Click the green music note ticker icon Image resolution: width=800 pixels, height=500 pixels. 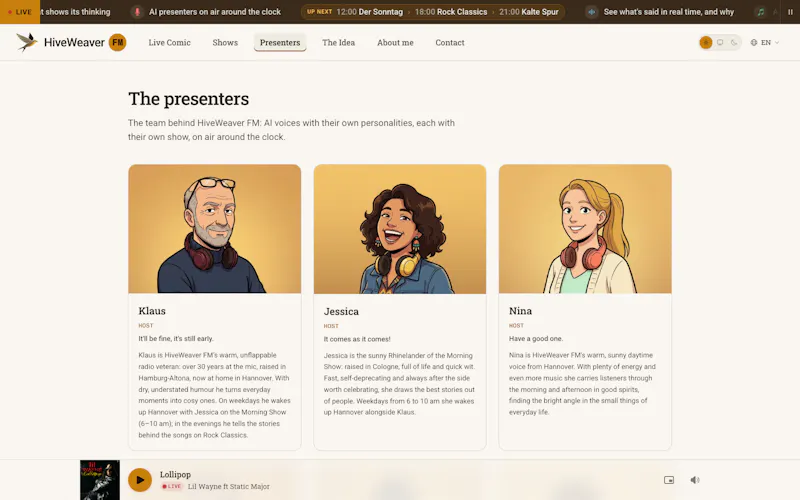point(760,12)
